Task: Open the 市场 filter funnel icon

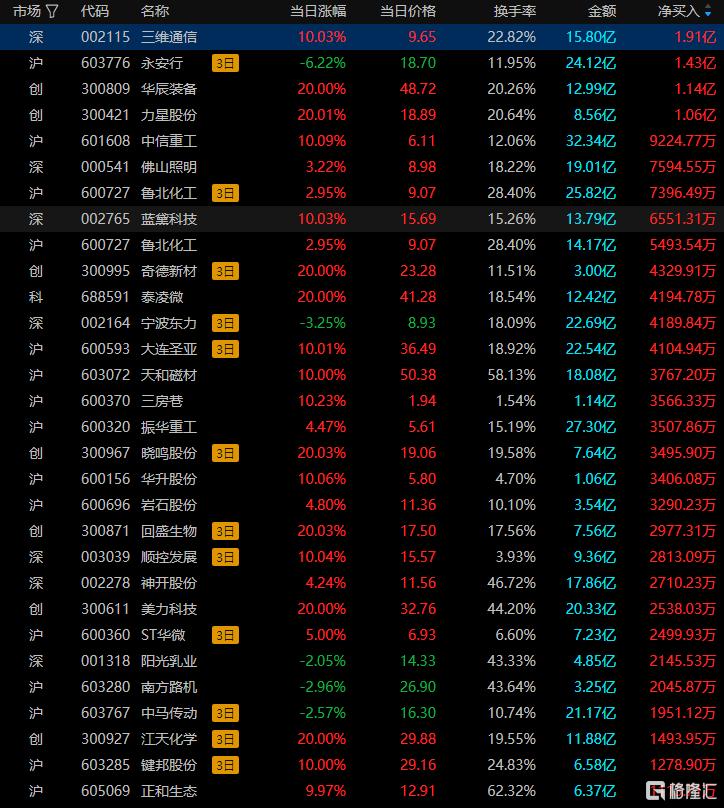Action: [x=52, y=11]
